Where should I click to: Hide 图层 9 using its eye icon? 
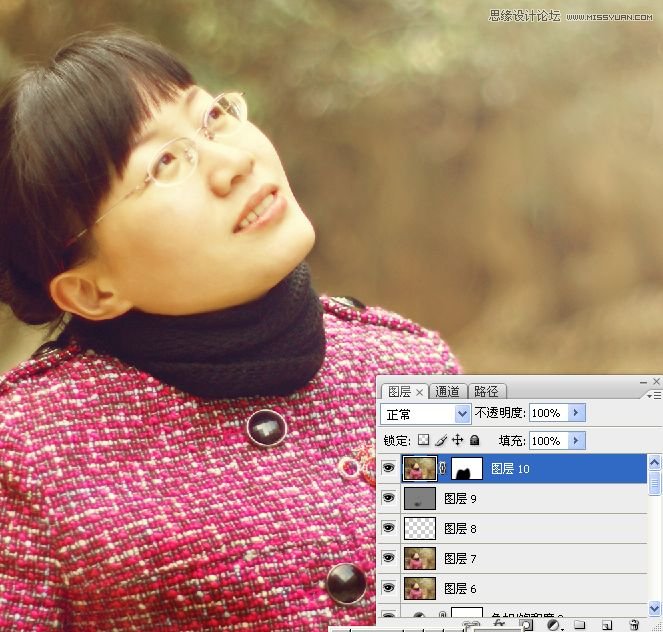(389, 498)
